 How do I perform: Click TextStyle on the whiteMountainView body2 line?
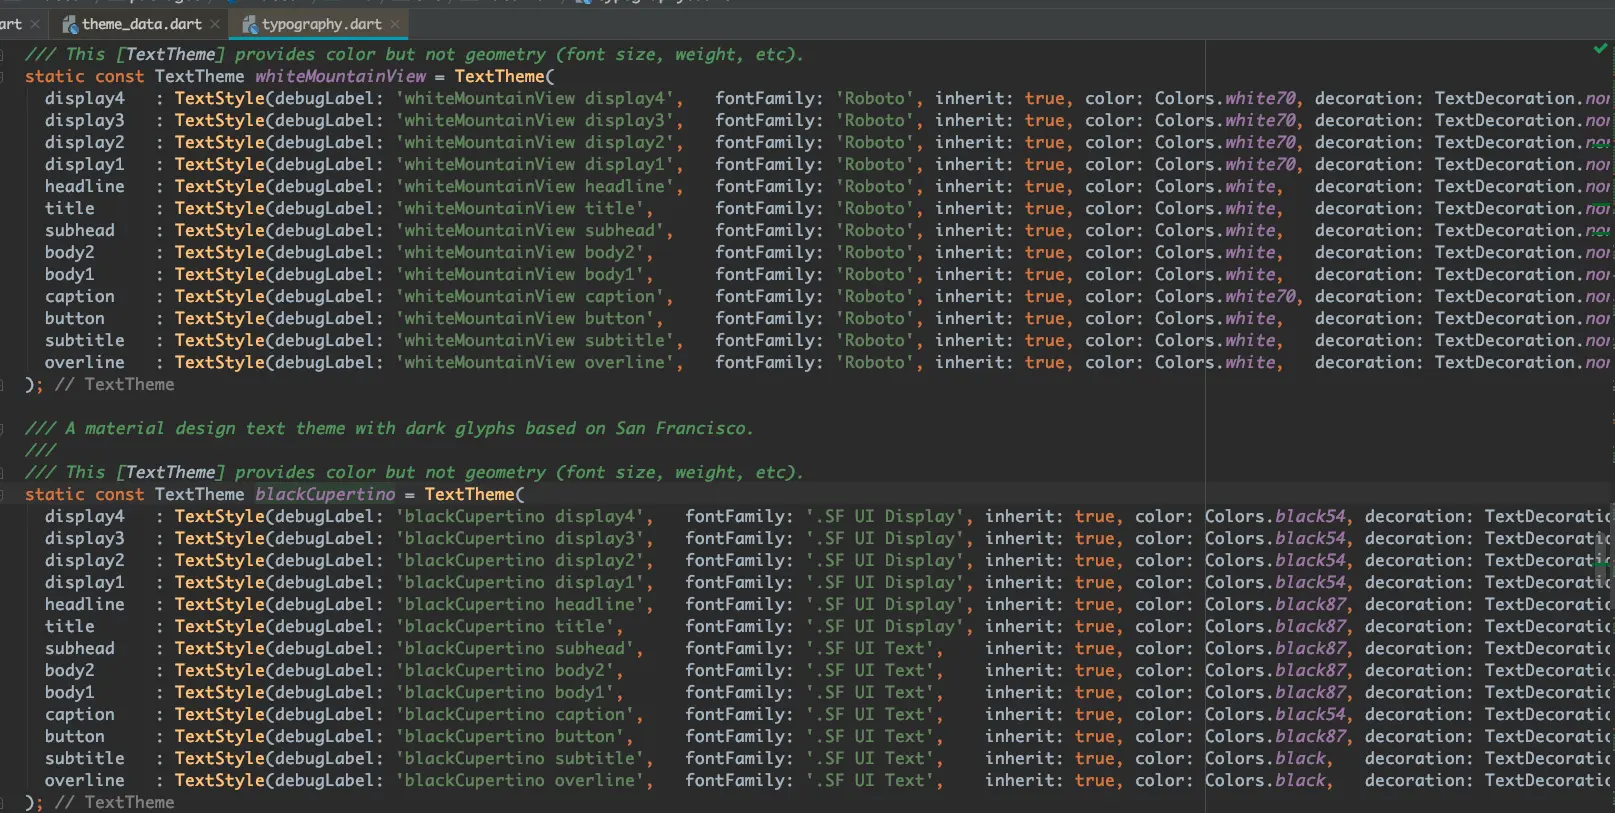click(x=220, y=253)
